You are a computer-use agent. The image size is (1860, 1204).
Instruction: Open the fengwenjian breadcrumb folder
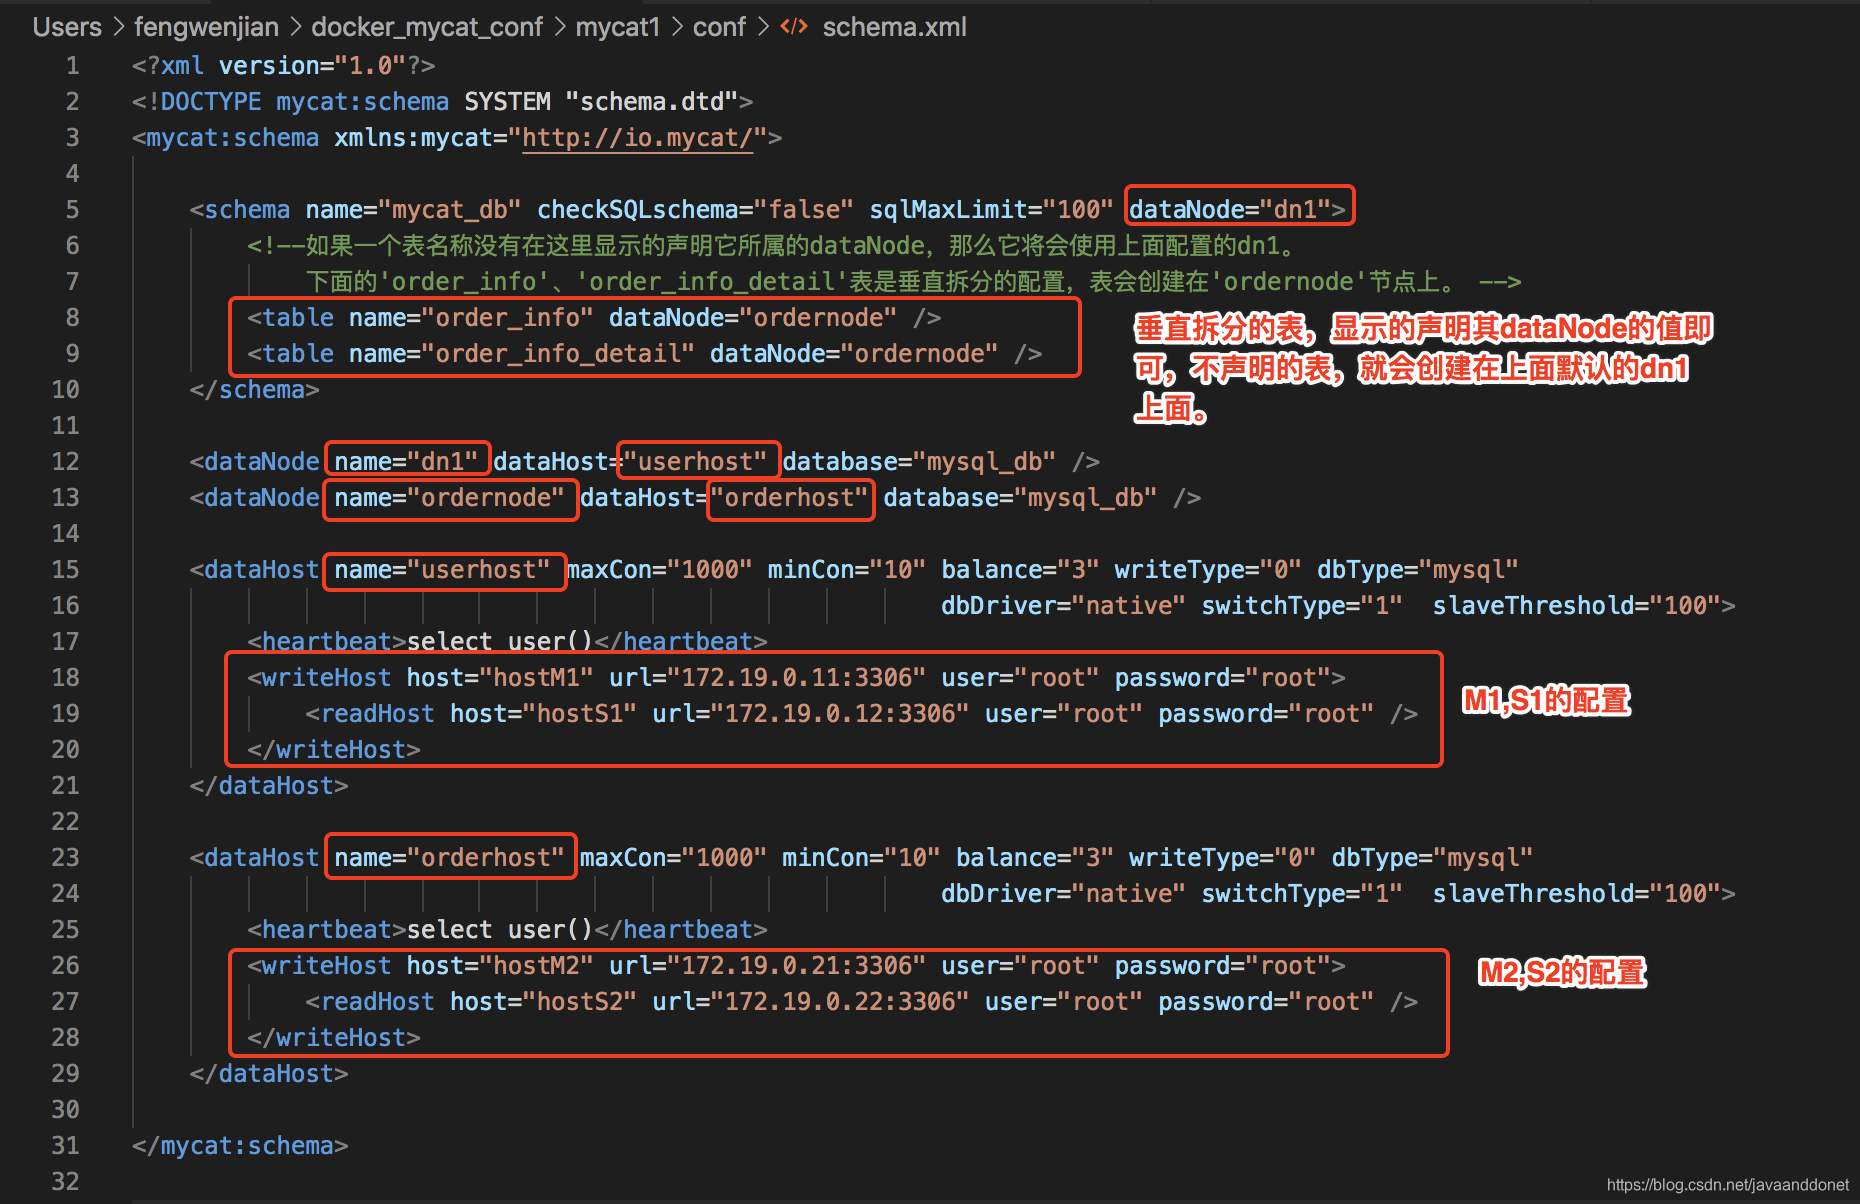[x=206, y=27]
